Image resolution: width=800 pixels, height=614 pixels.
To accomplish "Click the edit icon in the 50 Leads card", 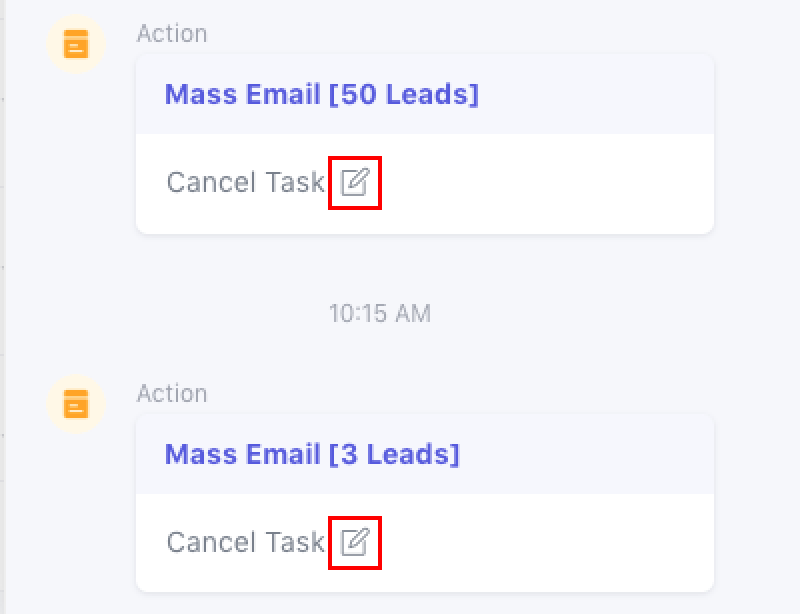I will [355, 182].
